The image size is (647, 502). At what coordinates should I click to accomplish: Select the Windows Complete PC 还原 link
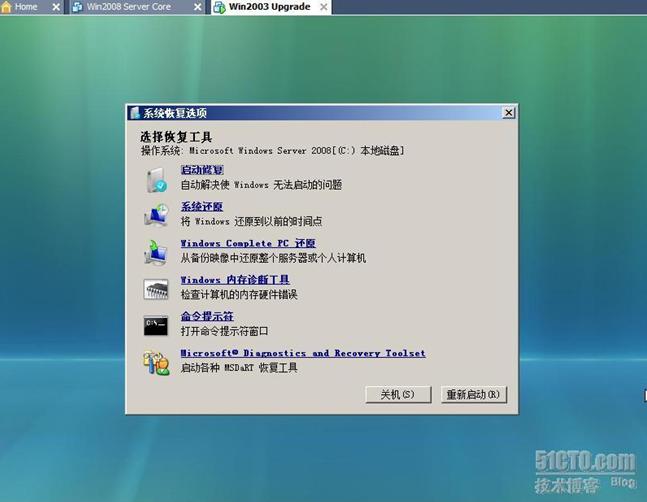[x=248, y=243]
